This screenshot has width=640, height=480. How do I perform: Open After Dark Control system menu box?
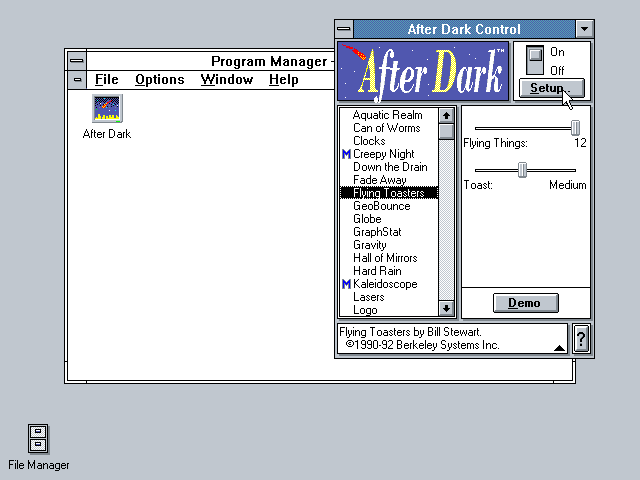(344, 29)
